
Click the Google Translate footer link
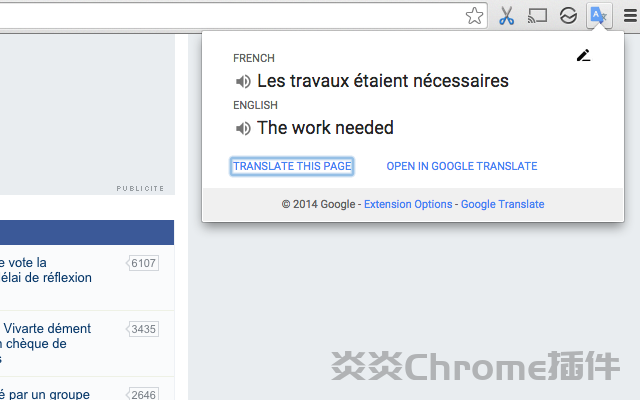[502, 204]
